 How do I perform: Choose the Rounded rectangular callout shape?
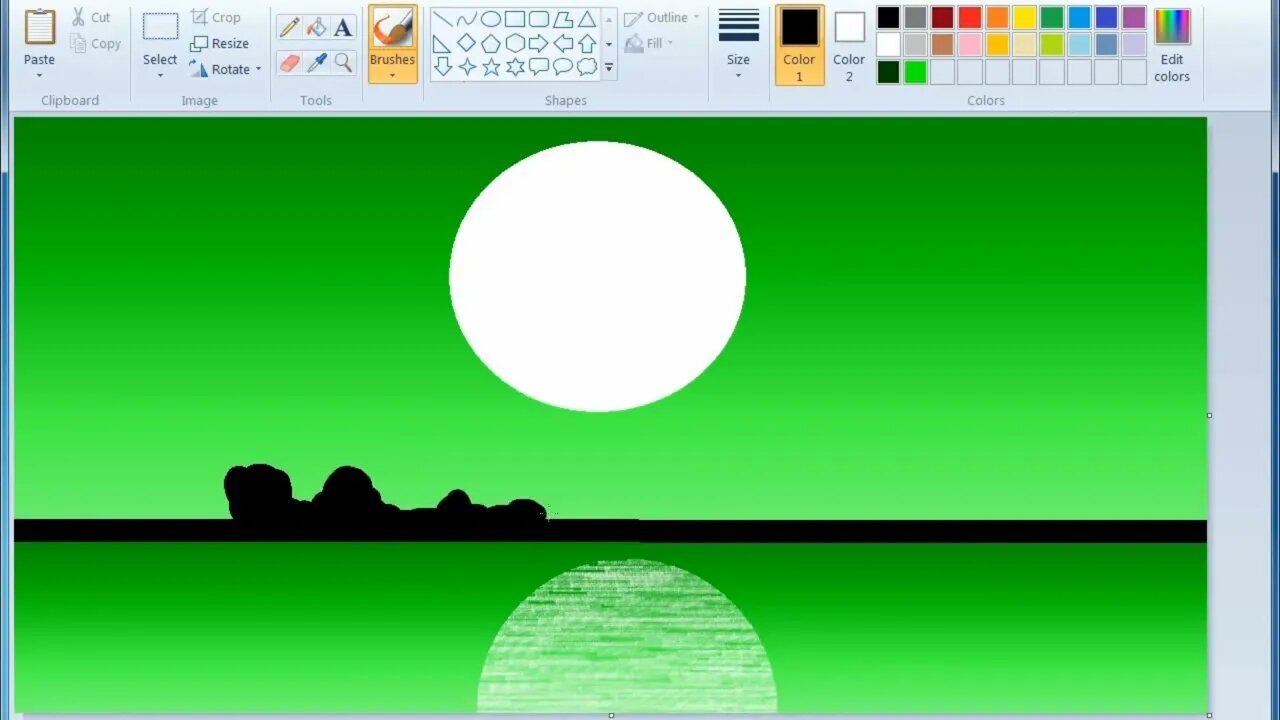tap(538, 67)
